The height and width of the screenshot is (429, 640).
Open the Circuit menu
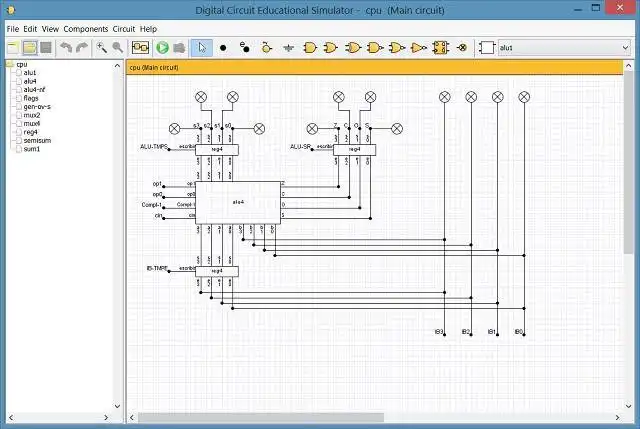[x=124, y=29]
